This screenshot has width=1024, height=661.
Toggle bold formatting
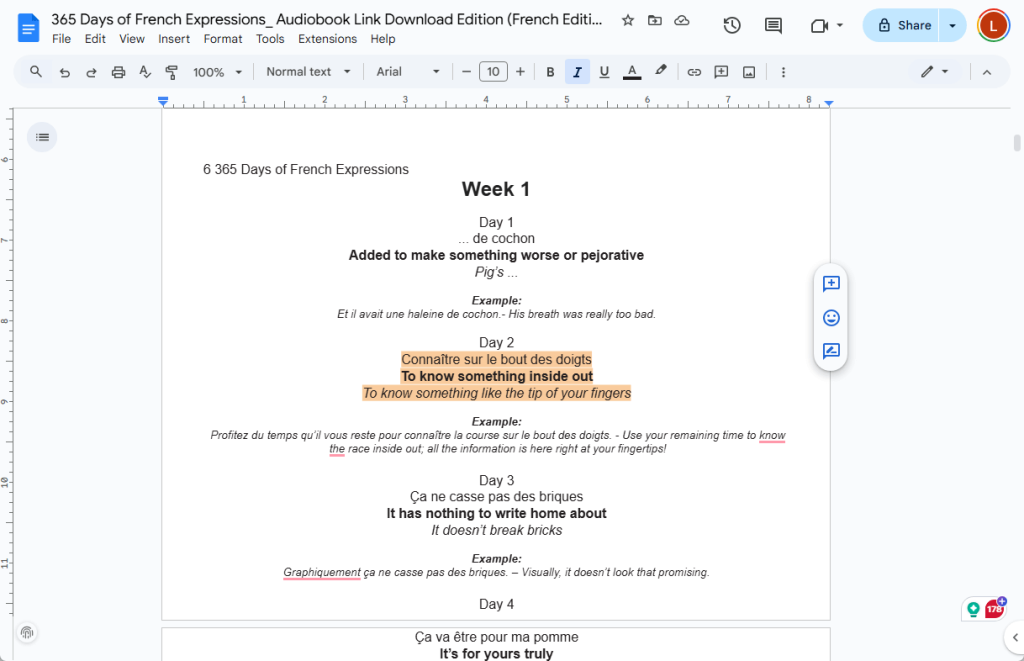pos(550,71)
